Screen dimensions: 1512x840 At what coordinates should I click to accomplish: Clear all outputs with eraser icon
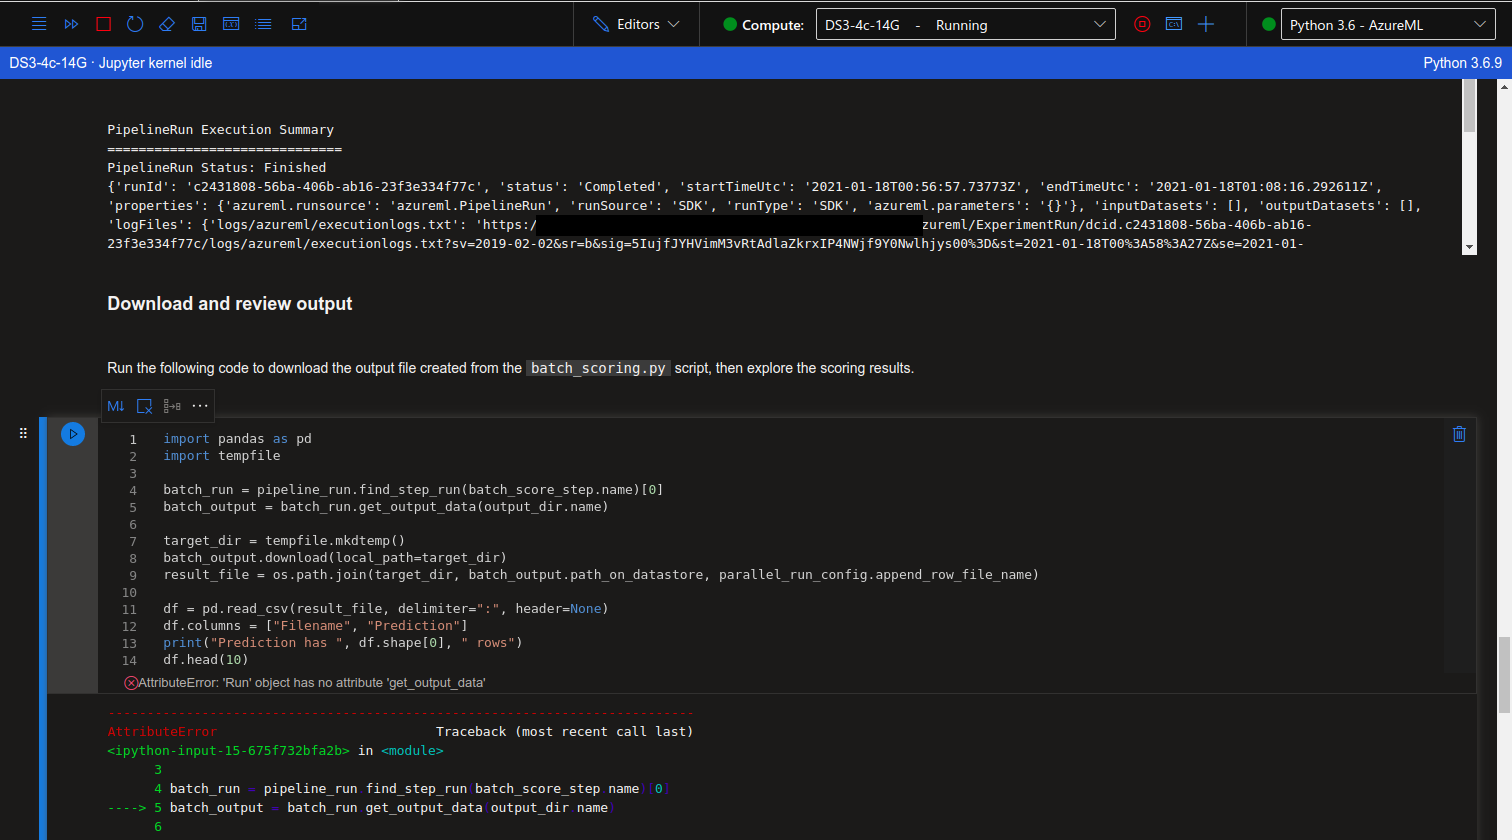coord(166,24)
